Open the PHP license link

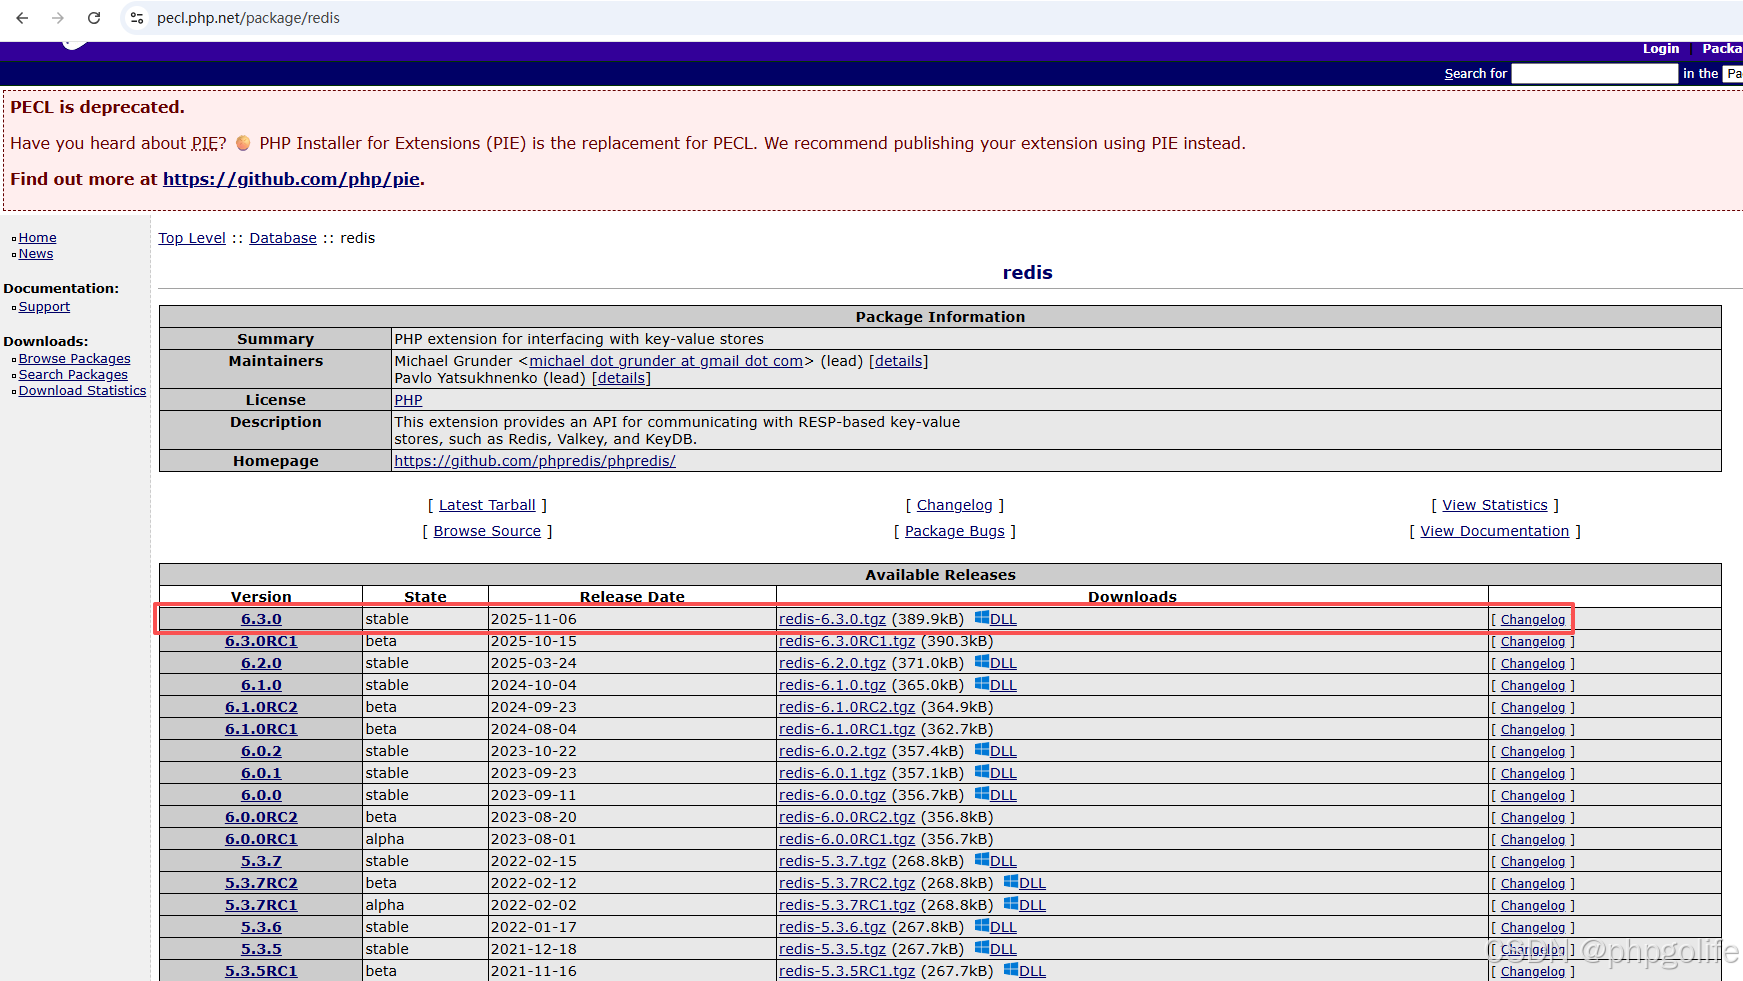(408, 400)
